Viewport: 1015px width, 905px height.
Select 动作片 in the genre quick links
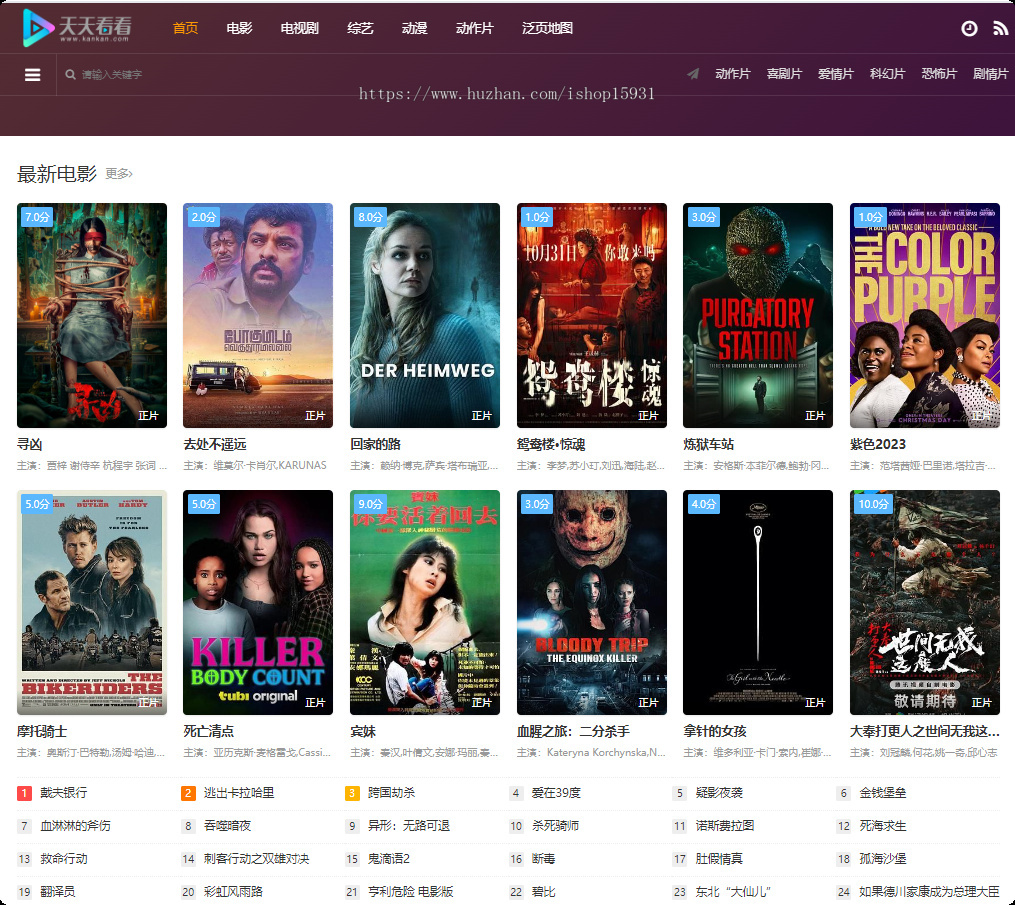(733, 74)
